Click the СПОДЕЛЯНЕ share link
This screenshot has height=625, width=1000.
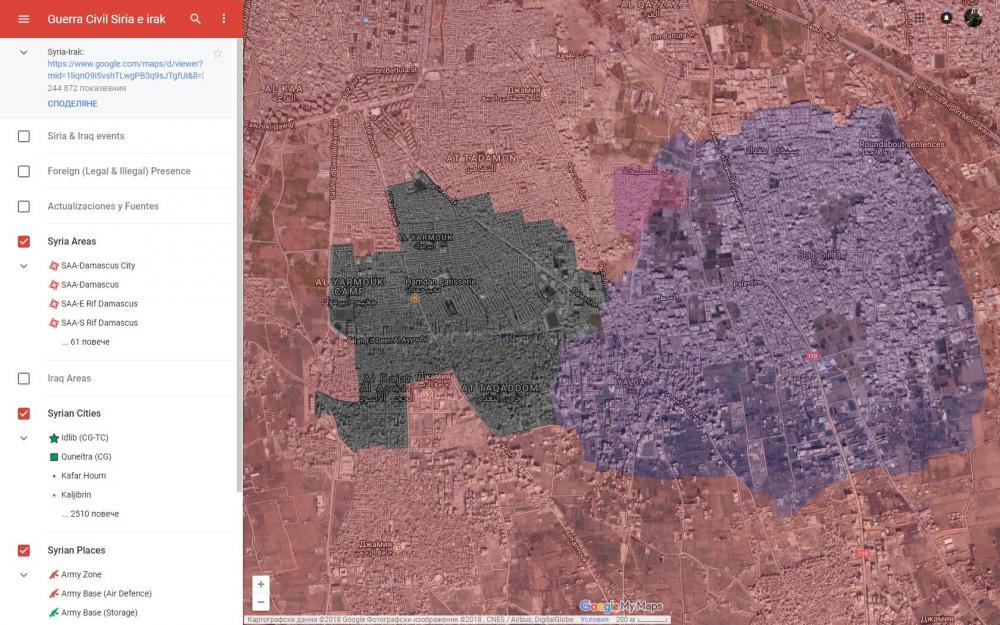[x=72, y=104]
